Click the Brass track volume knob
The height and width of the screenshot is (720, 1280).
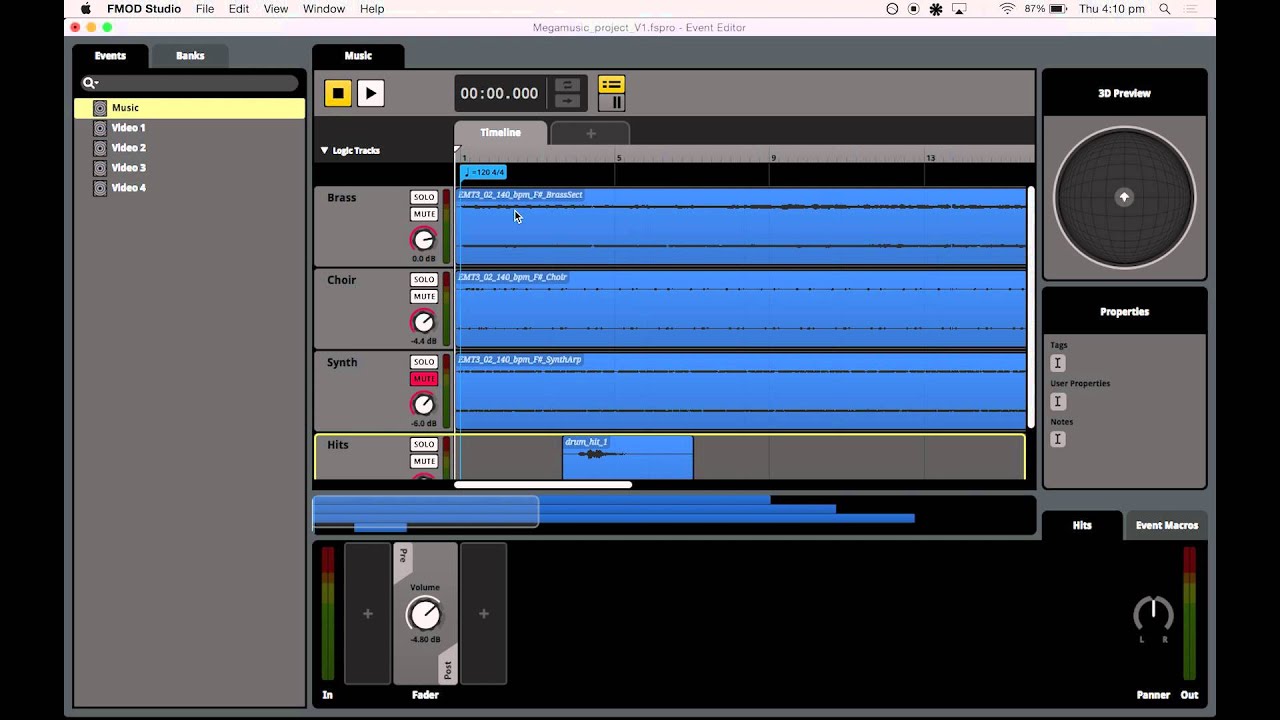click(424, 240)
